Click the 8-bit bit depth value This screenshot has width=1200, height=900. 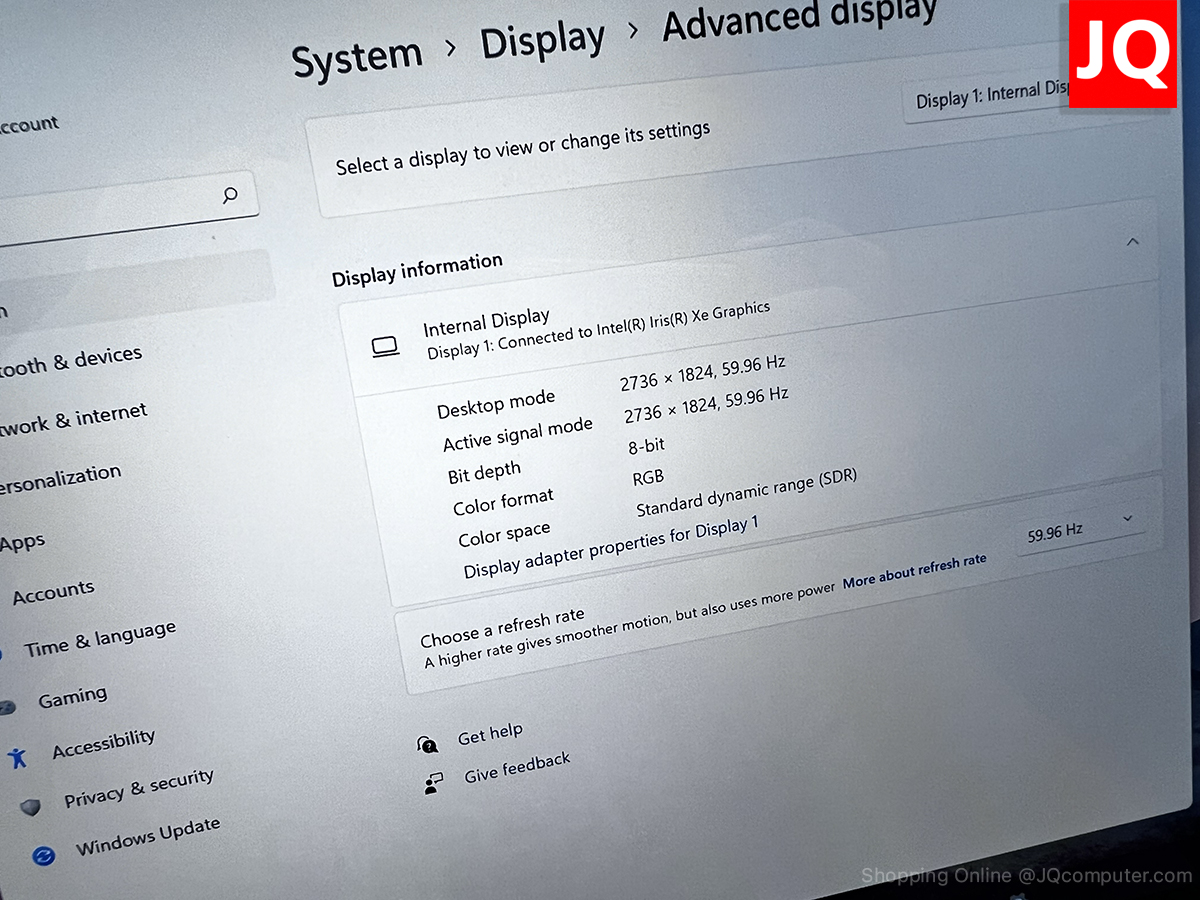(646, 447)
